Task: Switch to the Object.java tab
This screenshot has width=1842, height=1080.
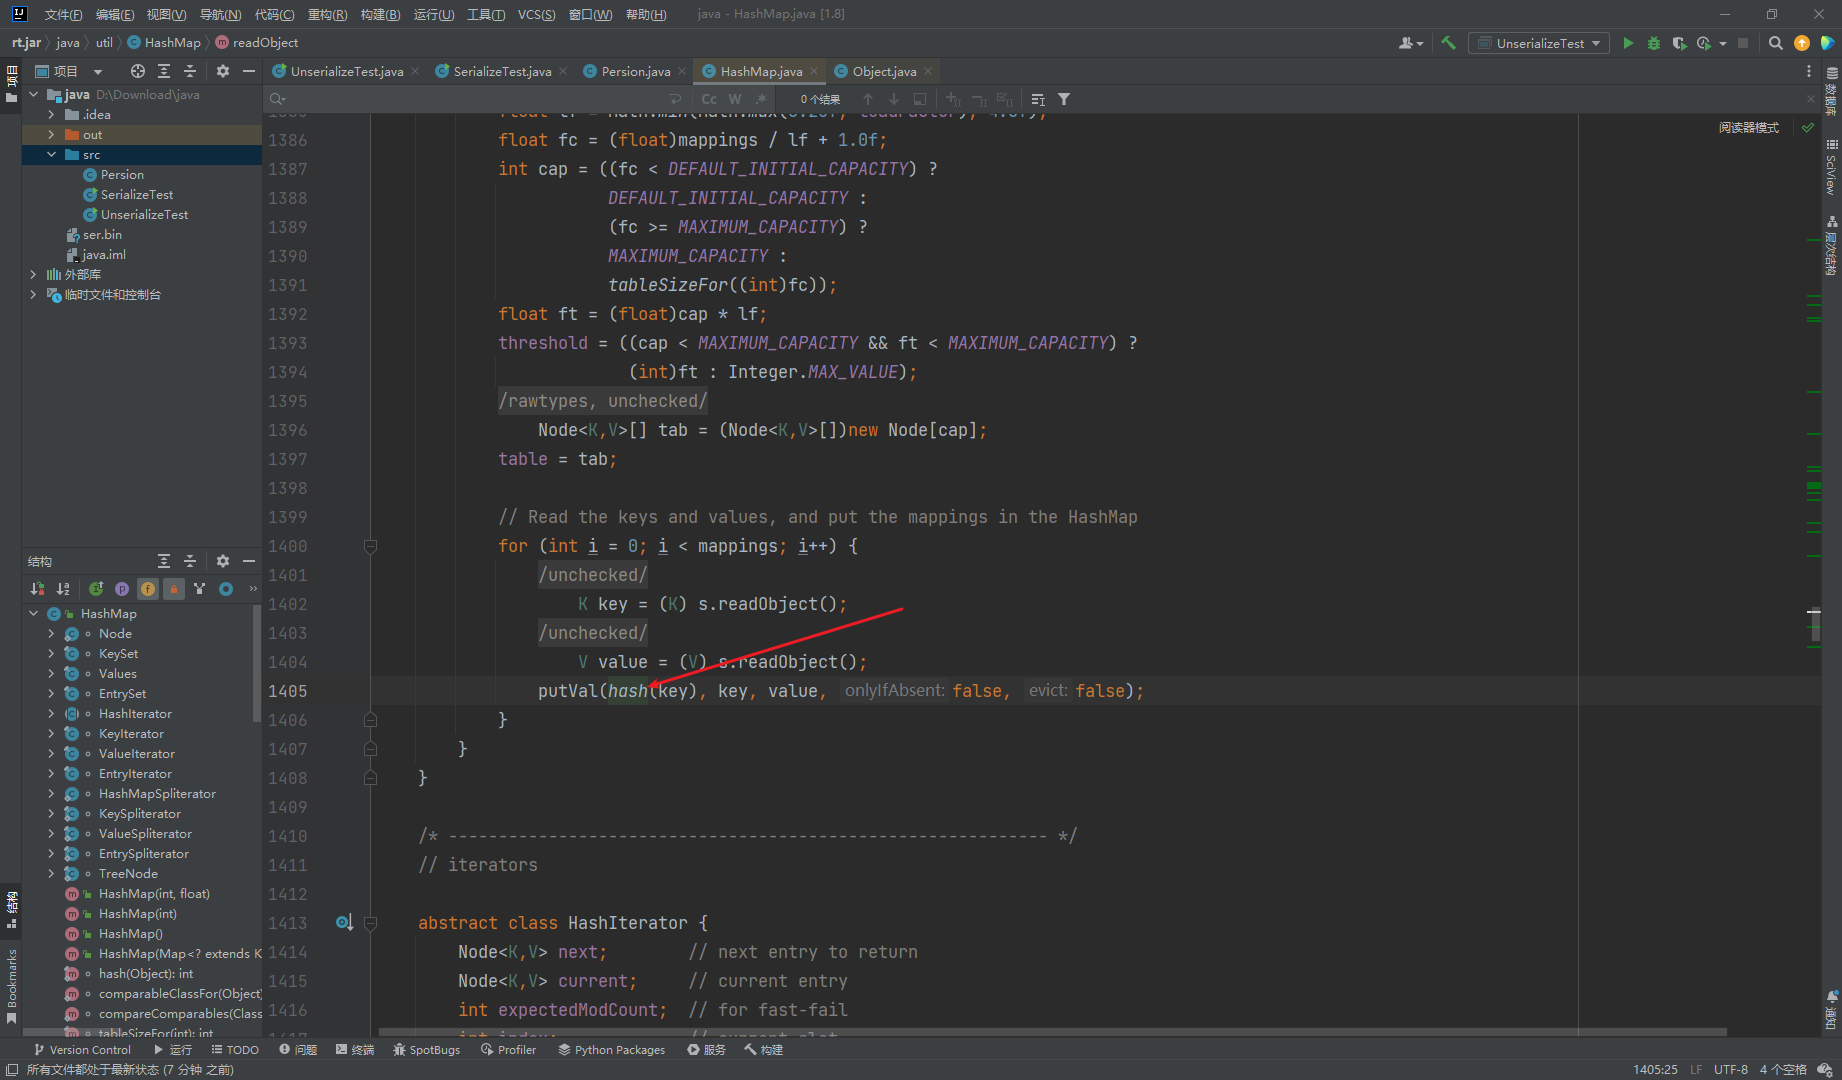Action: 884,71
